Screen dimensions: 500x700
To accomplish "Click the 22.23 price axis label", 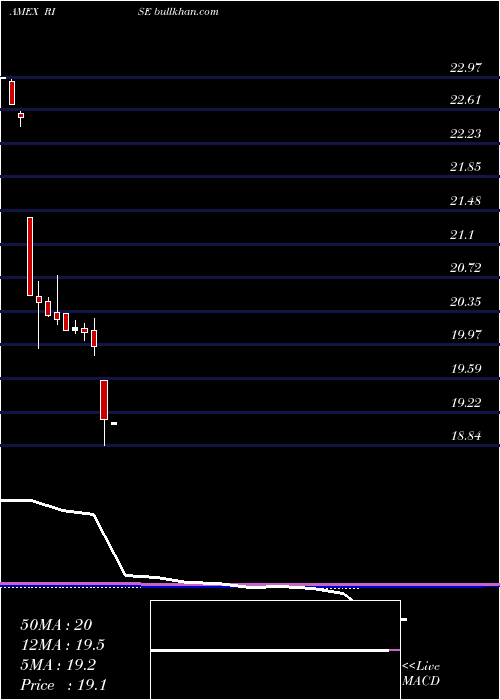I will tap(466, 133).
